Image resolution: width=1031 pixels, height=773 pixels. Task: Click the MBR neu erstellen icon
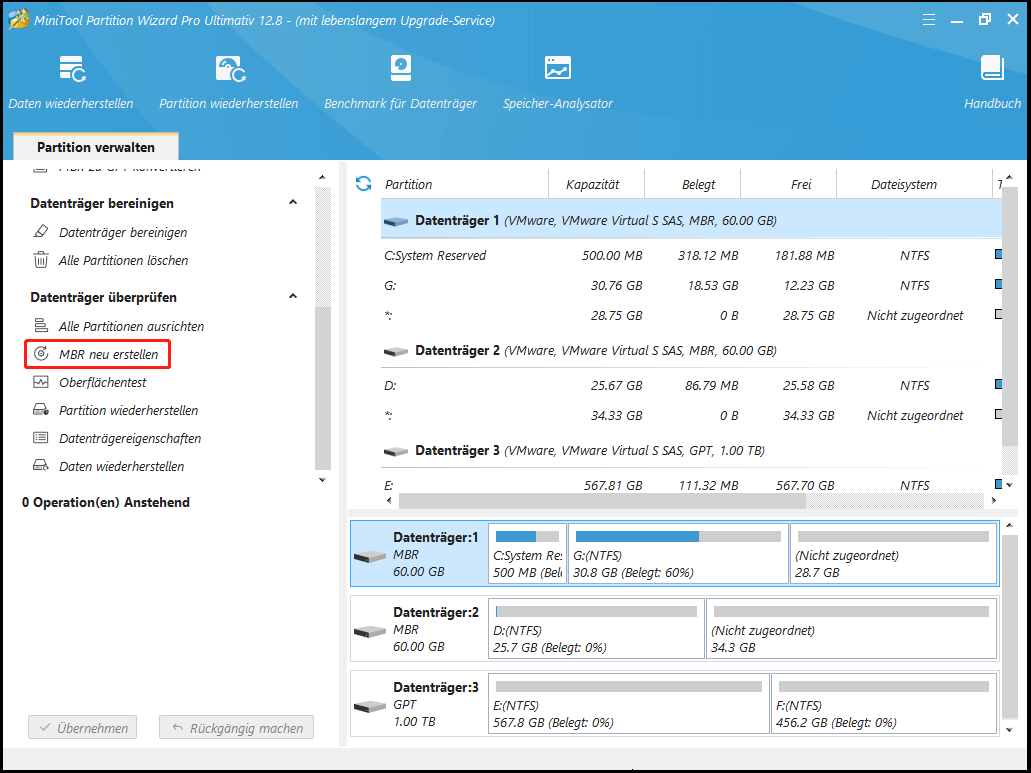41,354
